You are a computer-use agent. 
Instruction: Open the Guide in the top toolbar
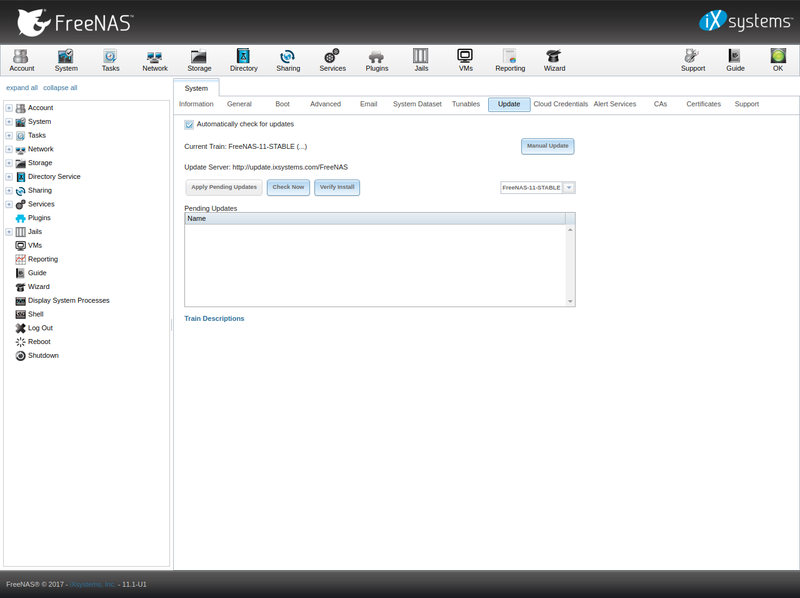(x=735, y=60)
